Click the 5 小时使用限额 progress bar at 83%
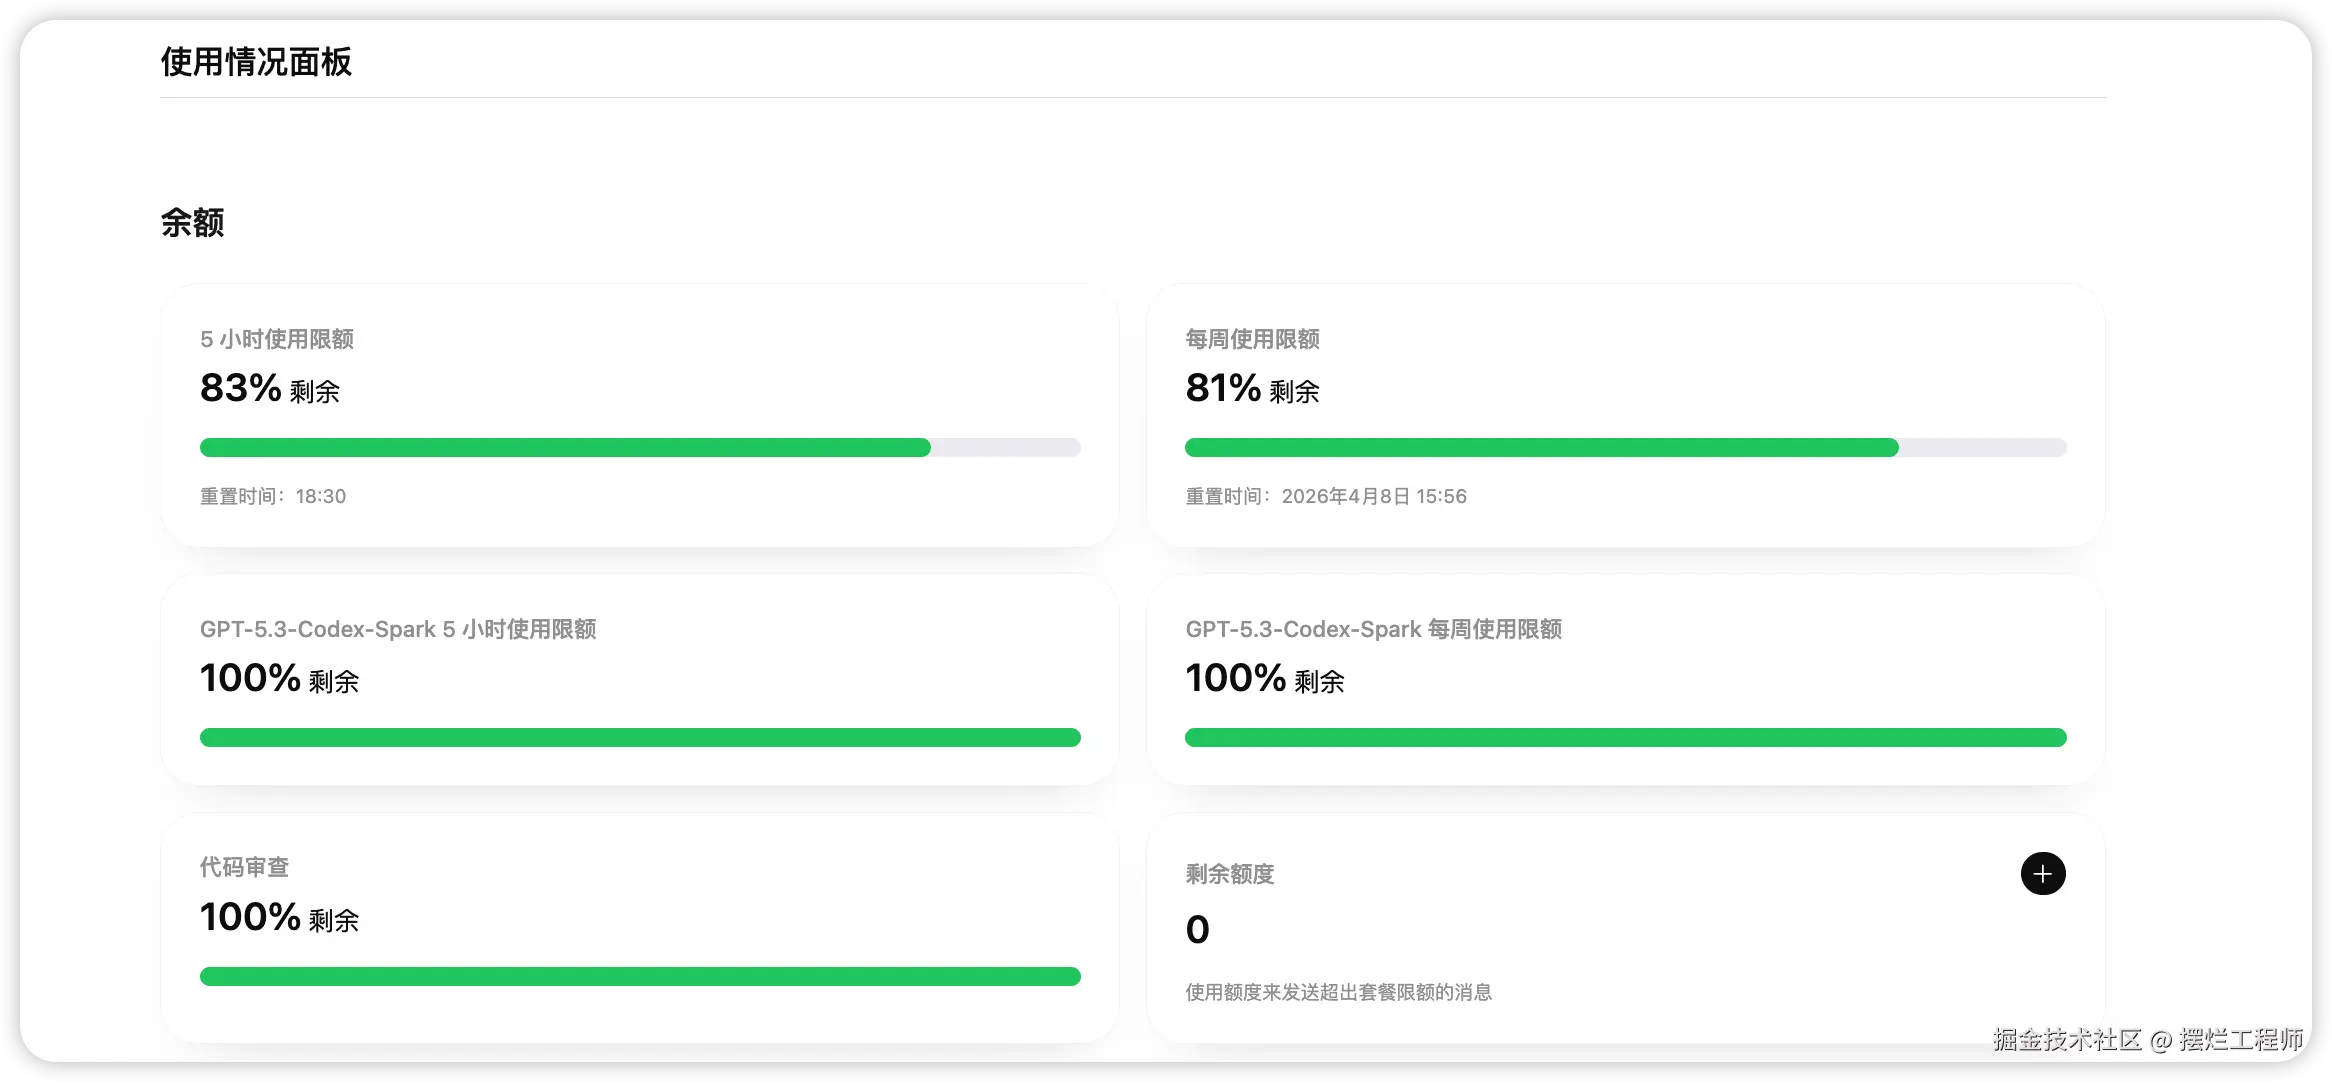This screenshot has height=1082, width=2332. click(x=640, y=448)
